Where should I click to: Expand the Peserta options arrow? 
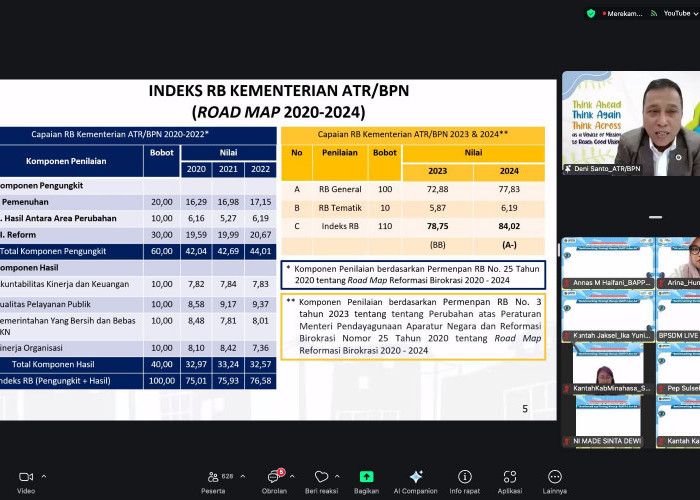(244, 476)
